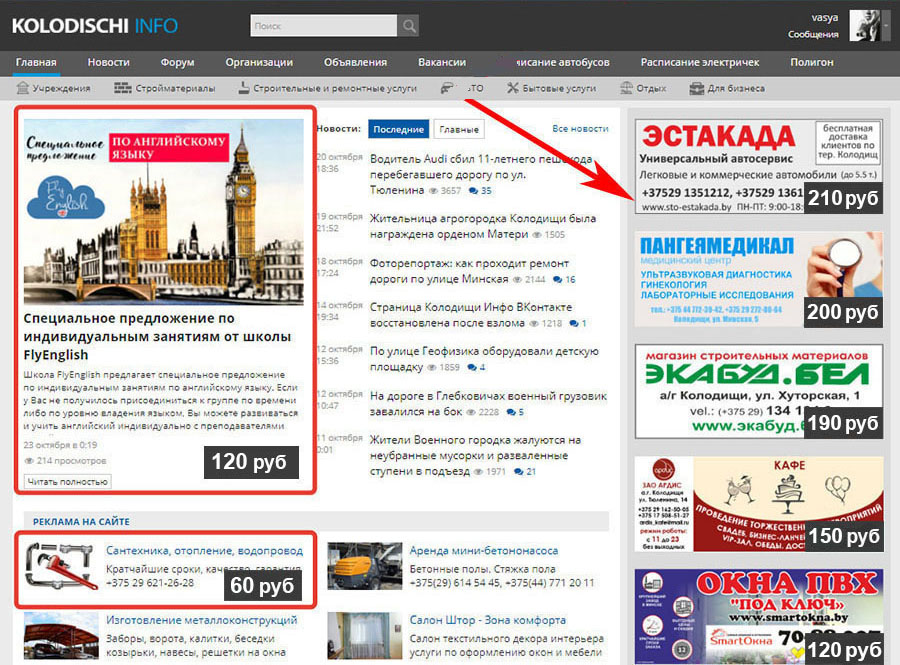The image size is (900, 665).
Task: Click the Стройматериалы bricks icon
Action: click(122, 88)
